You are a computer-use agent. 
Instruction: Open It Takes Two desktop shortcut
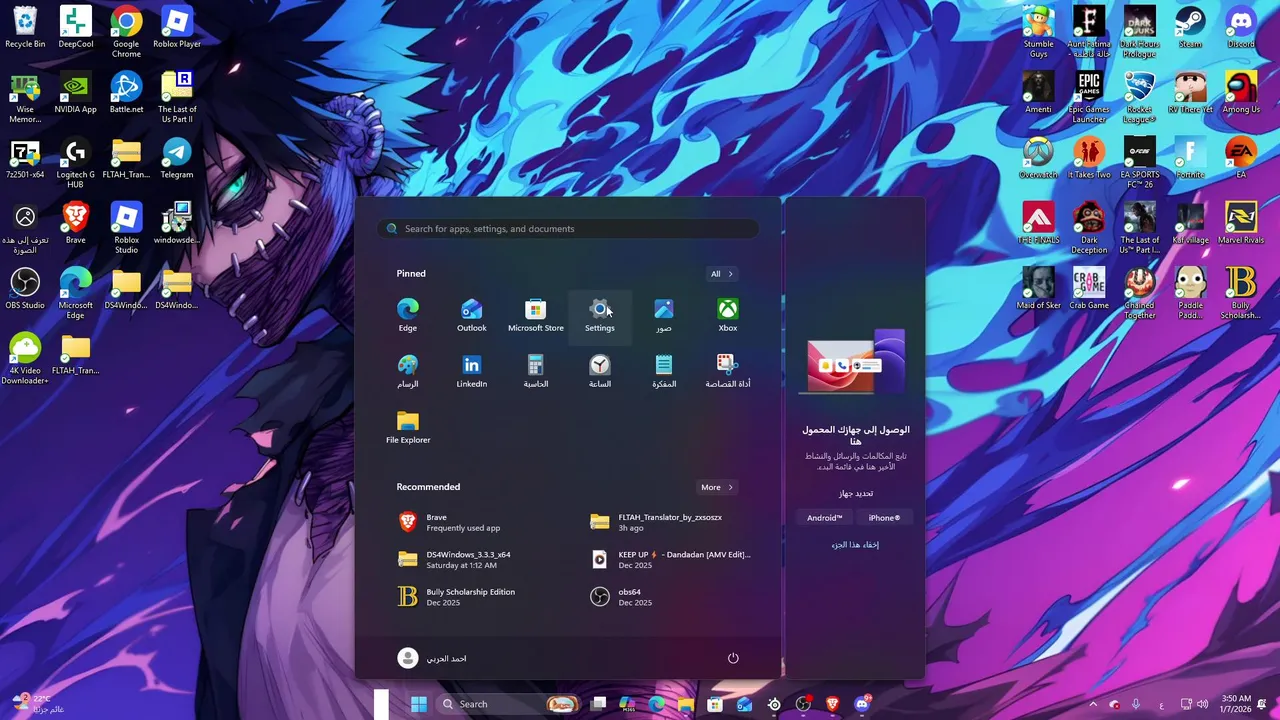point(1089,158)
